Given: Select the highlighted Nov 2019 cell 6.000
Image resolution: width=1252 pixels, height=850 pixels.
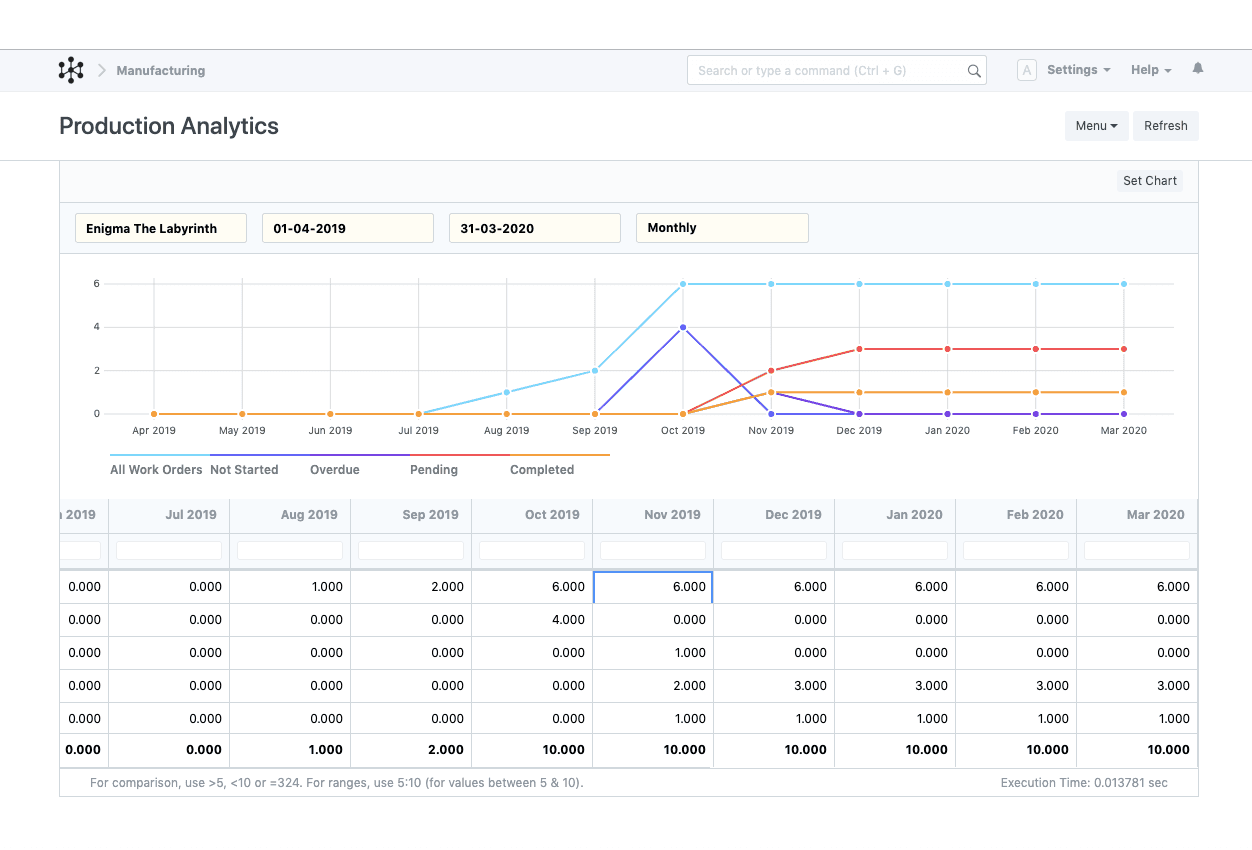Looking at the screenshot, I should coord(653,587).
